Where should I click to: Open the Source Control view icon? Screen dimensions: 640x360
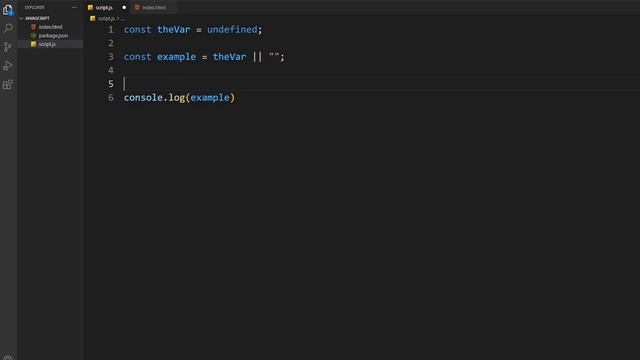pyautogui.click(x=8, y=47)
